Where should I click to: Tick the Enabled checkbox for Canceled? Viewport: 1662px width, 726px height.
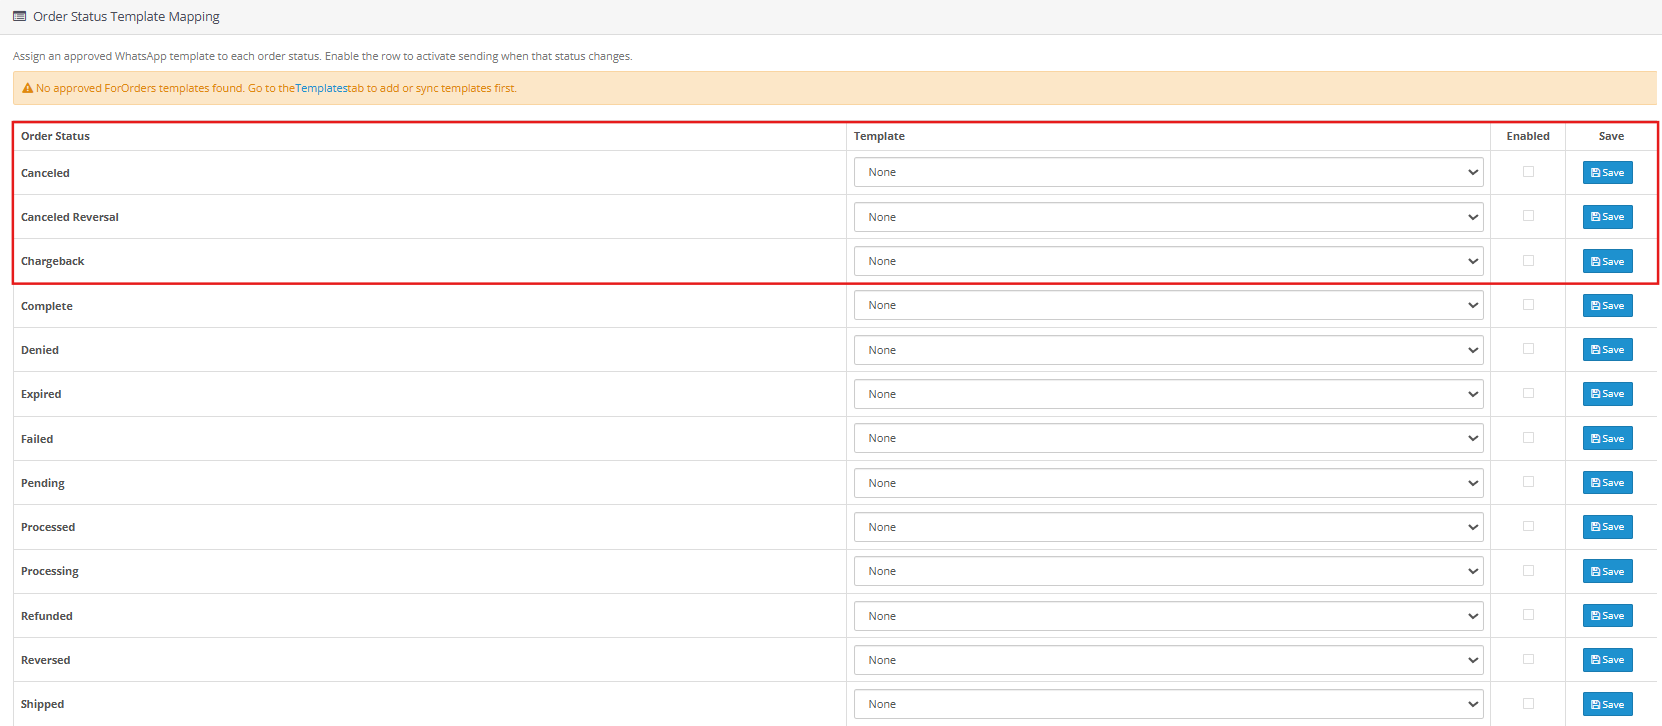pyautogui.click(x=1528, y=171)
